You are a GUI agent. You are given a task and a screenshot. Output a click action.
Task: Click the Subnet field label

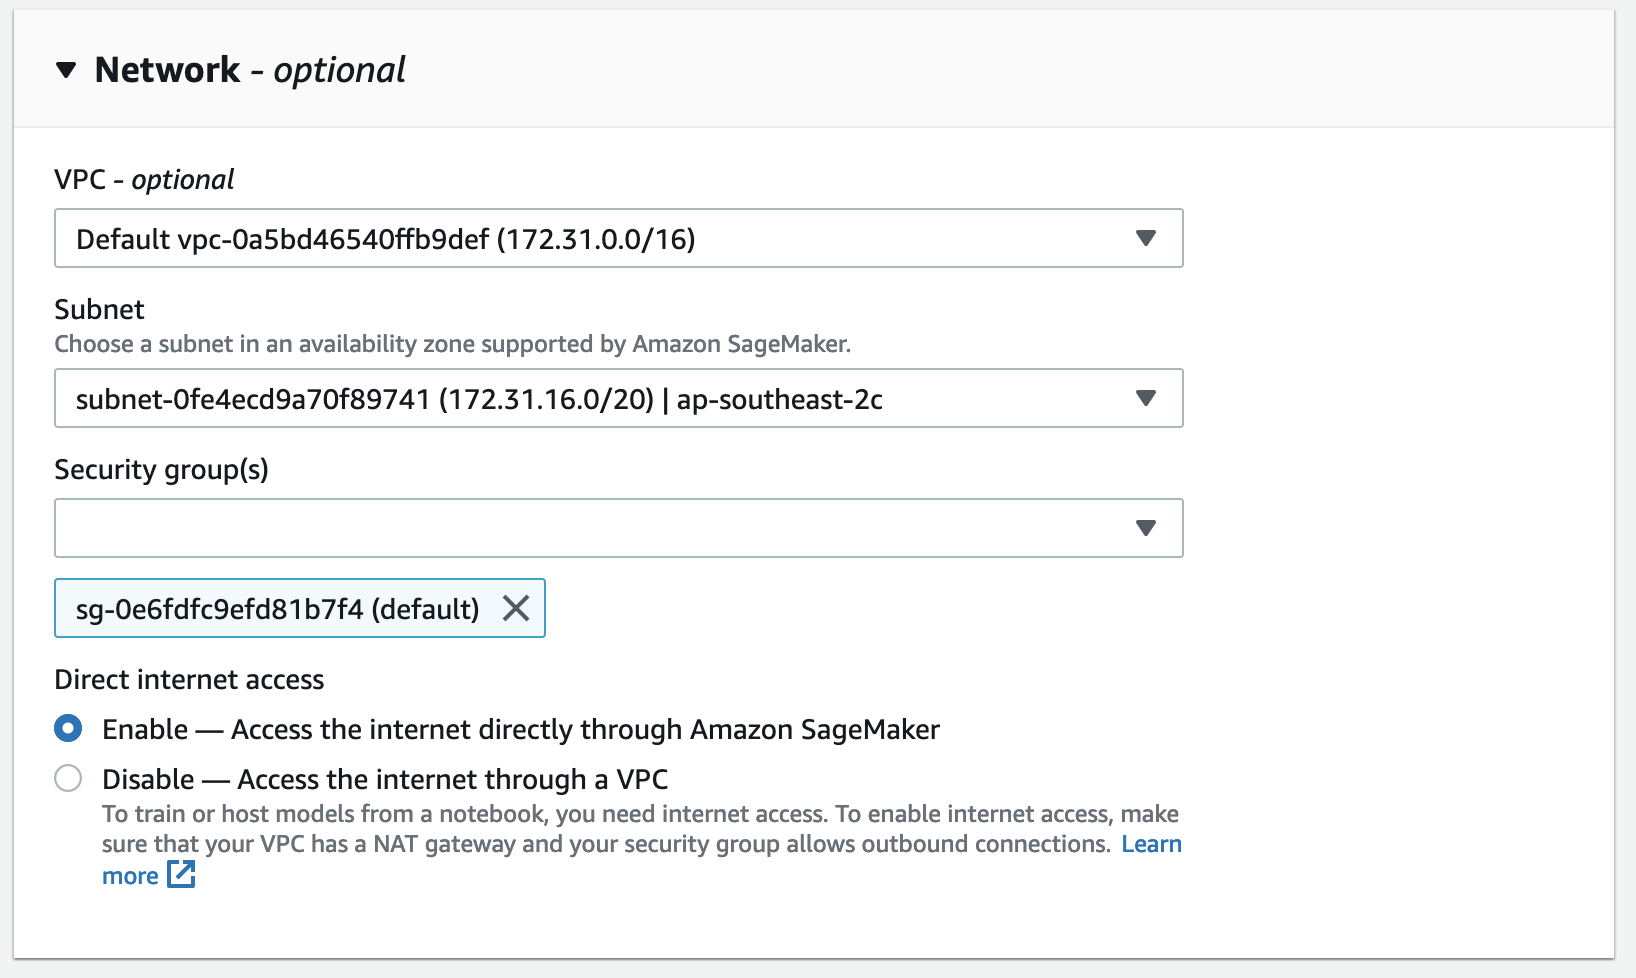click(99, 310)
